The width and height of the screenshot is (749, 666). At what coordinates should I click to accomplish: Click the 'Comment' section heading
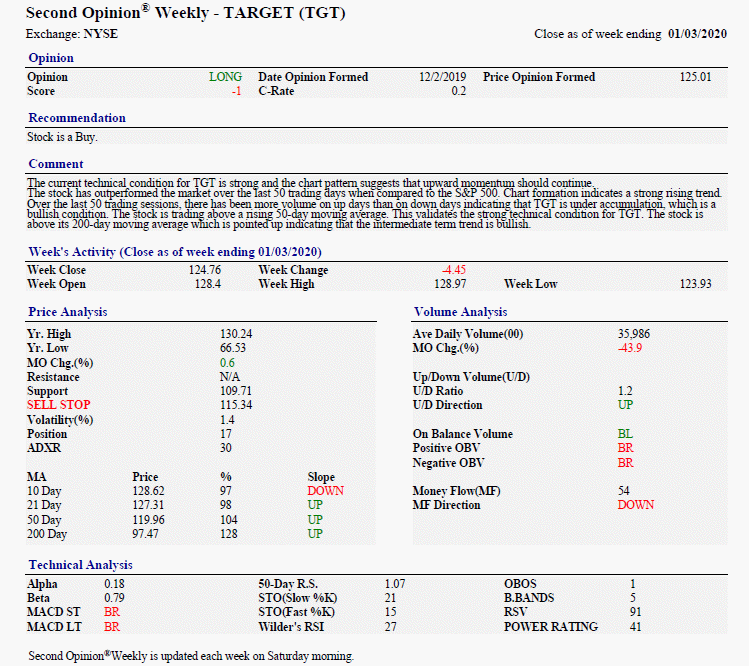(x=56, y=164)
